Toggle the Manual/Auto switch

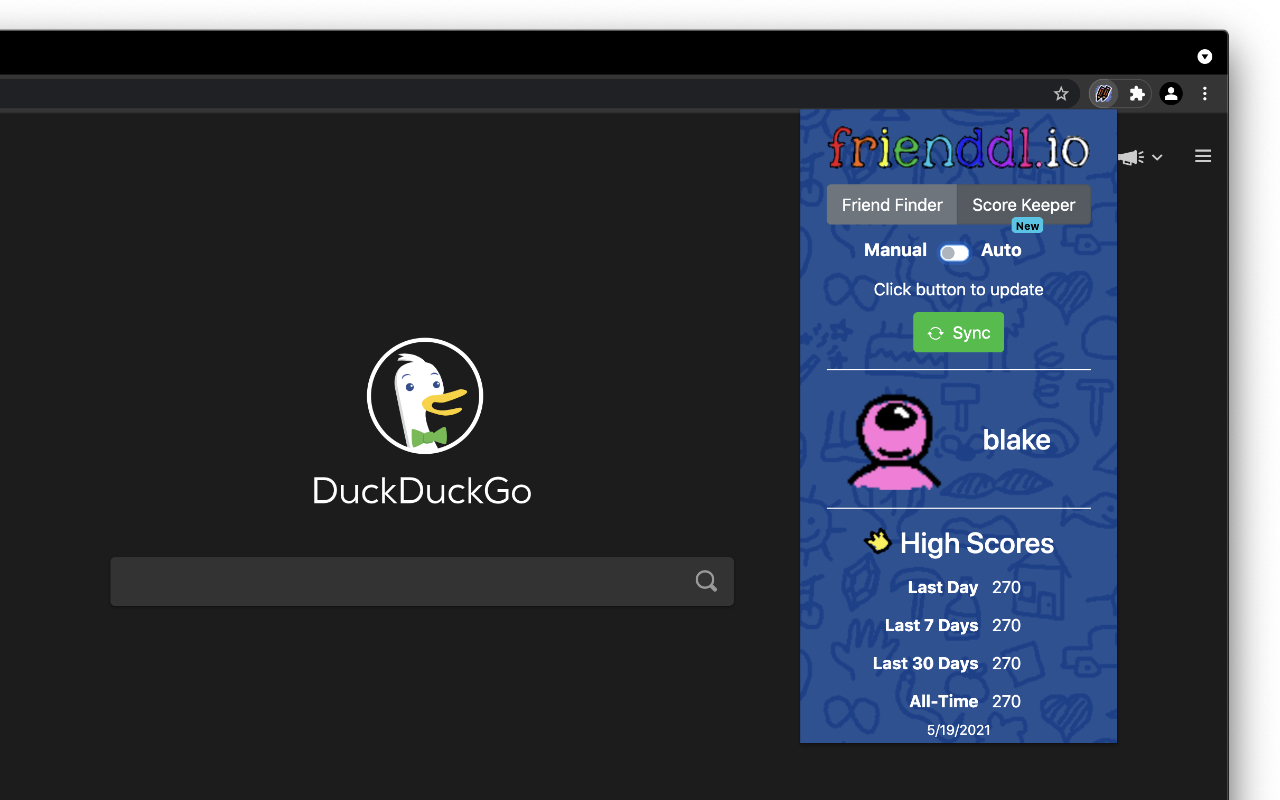click(x=954, y=253)
